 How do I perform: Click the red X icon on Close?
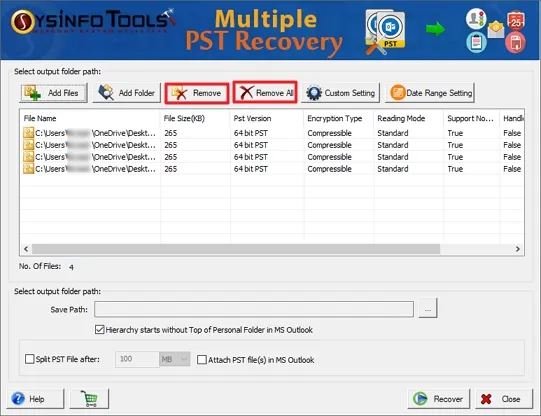486,399
